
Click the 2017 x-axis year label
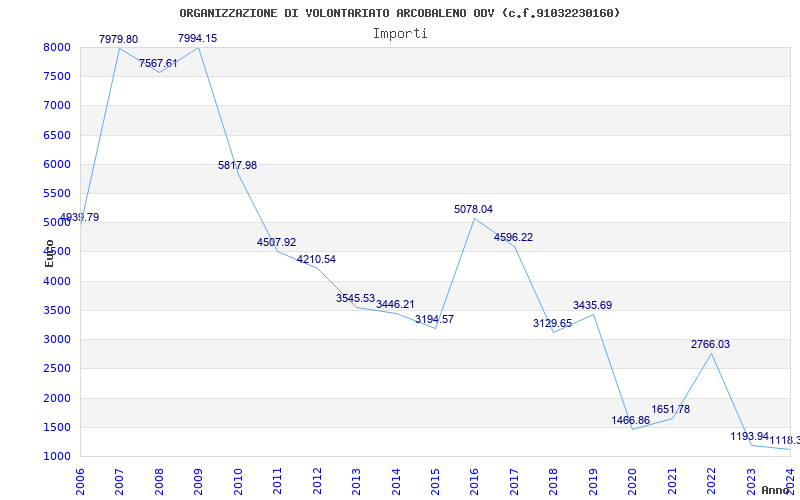[514, 481]
